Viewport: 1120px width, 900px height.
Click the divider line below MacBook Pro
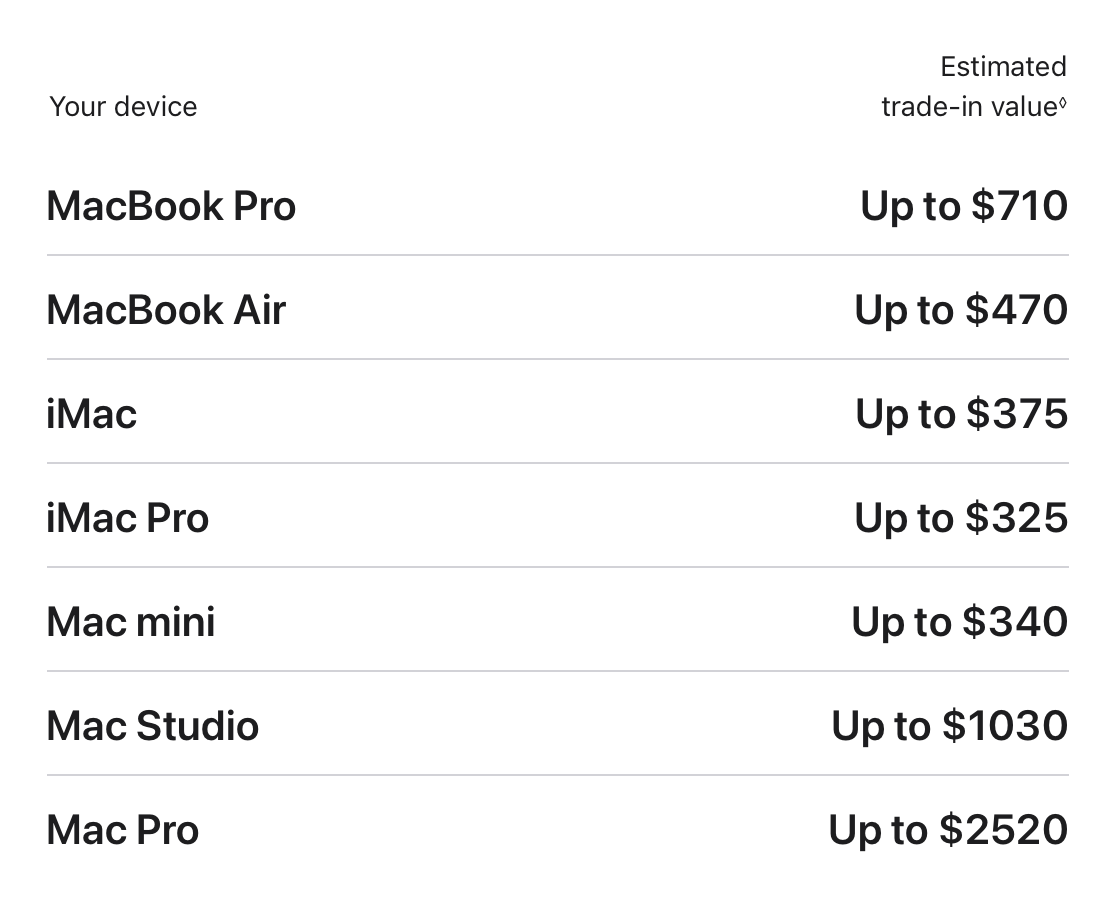click(557, 255)
